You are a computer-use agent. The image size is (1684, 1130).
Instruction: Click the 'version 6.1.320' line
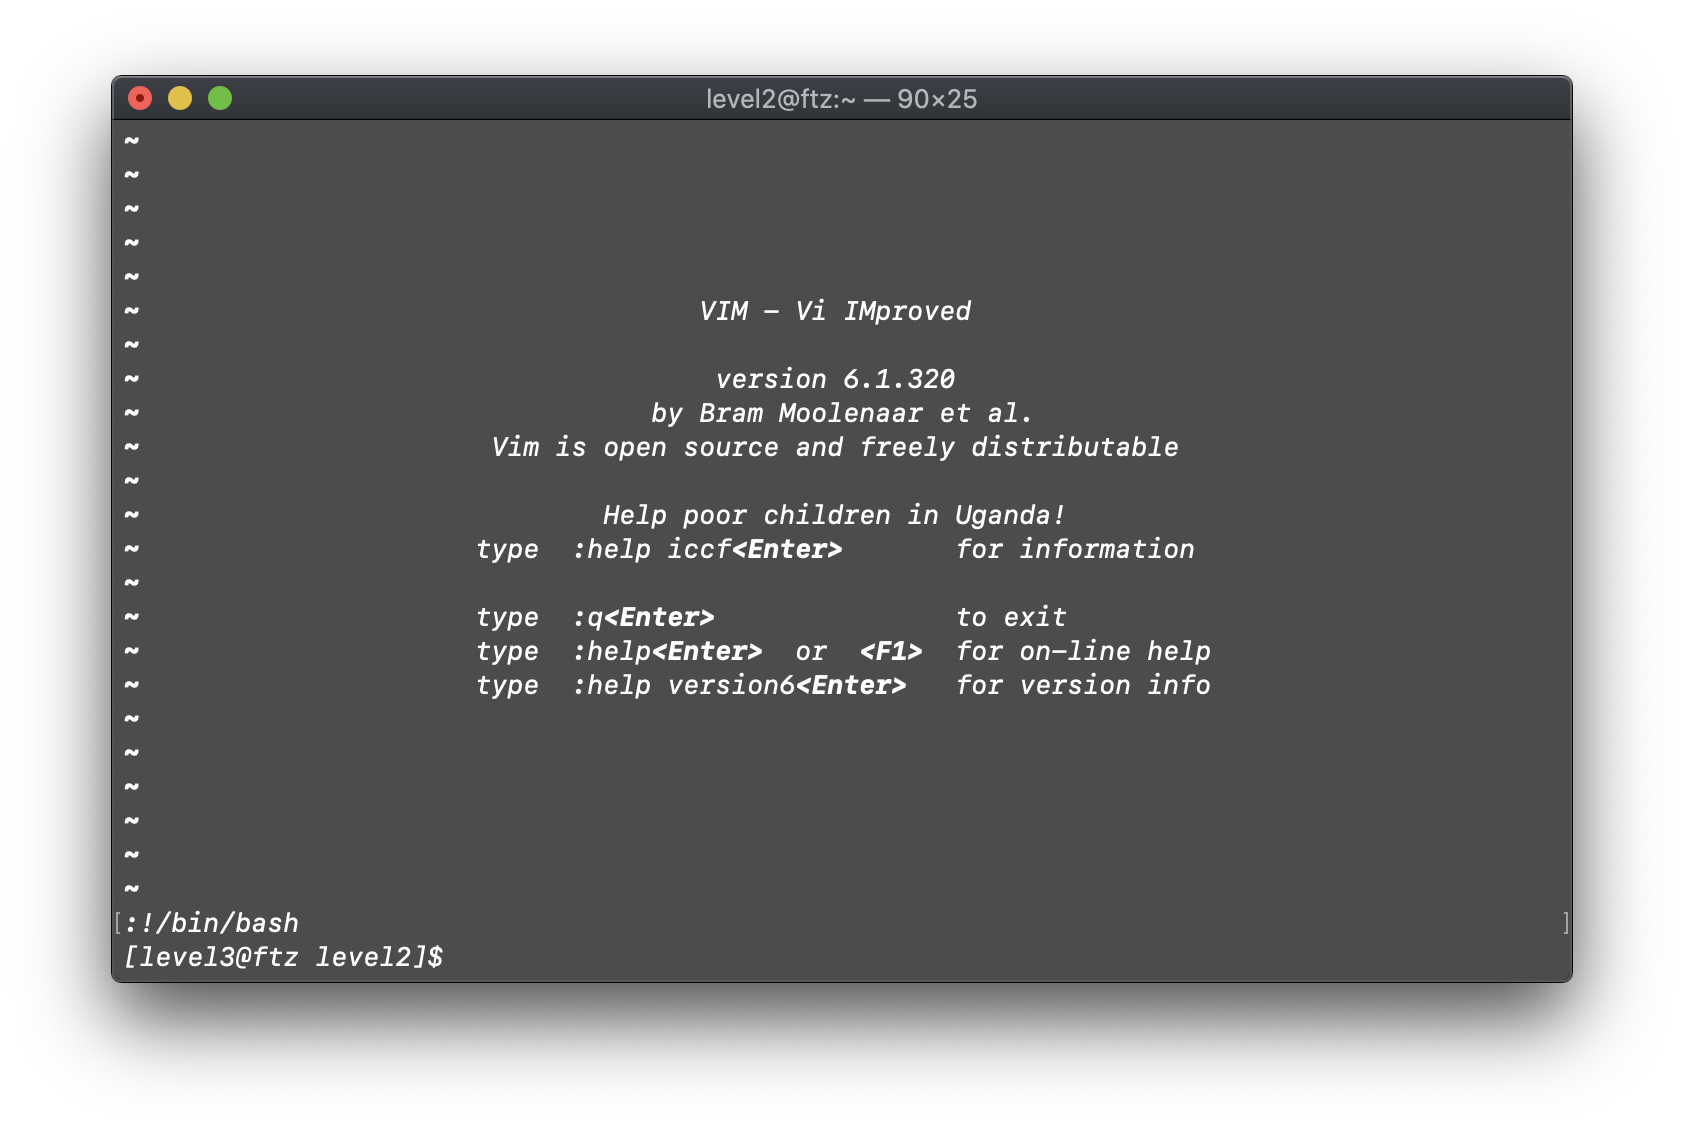click(835, 379)
